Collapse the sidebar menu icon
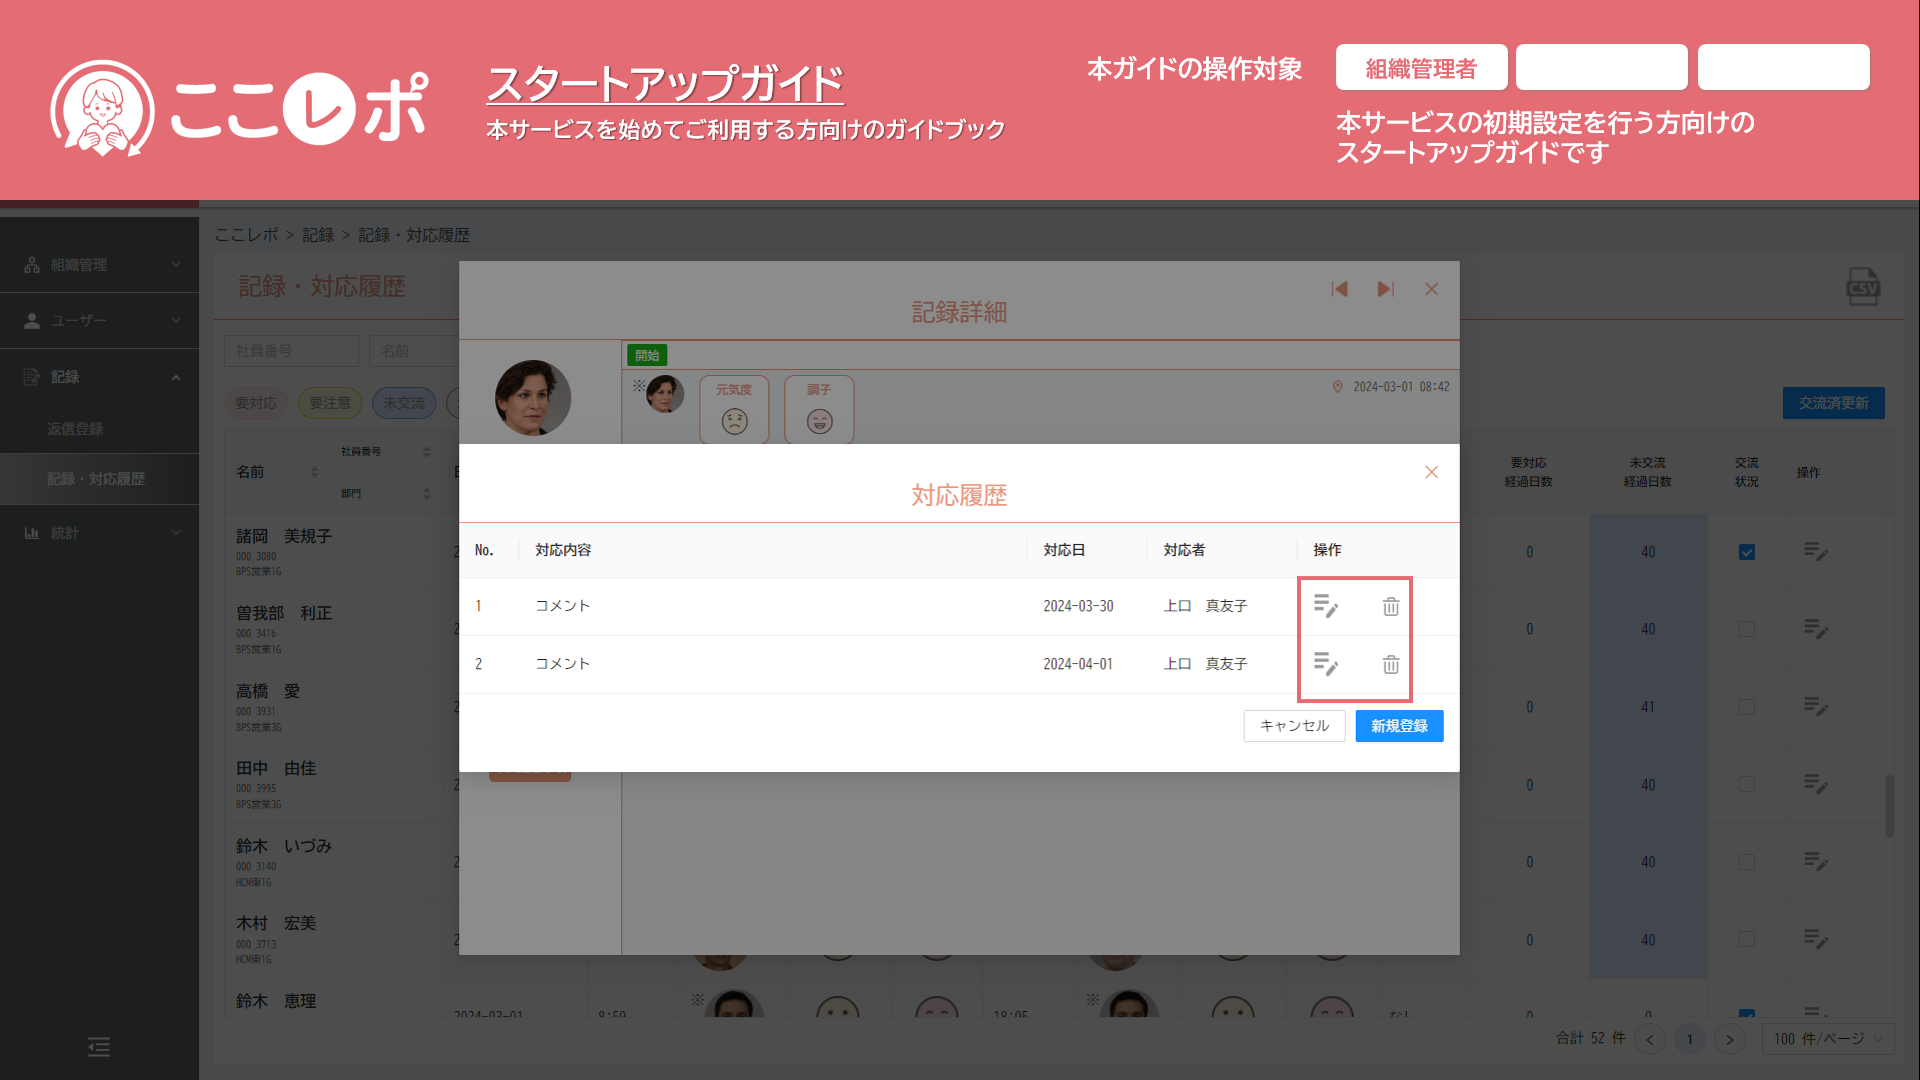1920x1080 pixels. click(99, 1047)
